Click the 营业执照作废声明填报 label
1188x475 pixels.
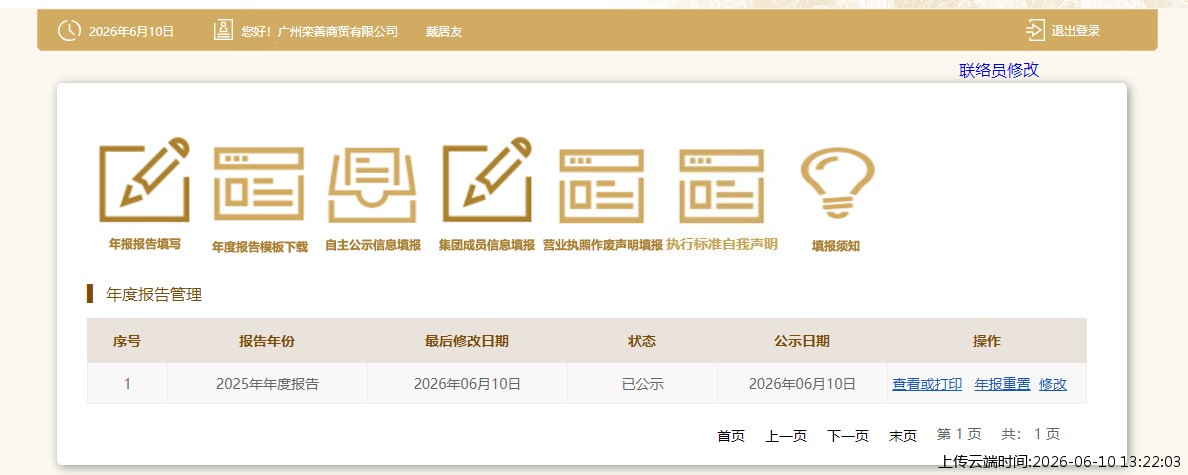click(603, 245)
